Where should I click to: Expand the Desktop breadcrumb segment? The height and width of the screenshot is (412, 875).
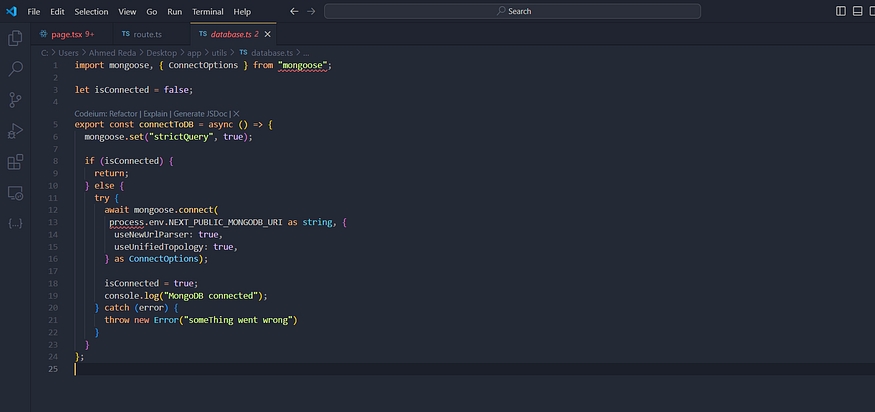[162, 51]
